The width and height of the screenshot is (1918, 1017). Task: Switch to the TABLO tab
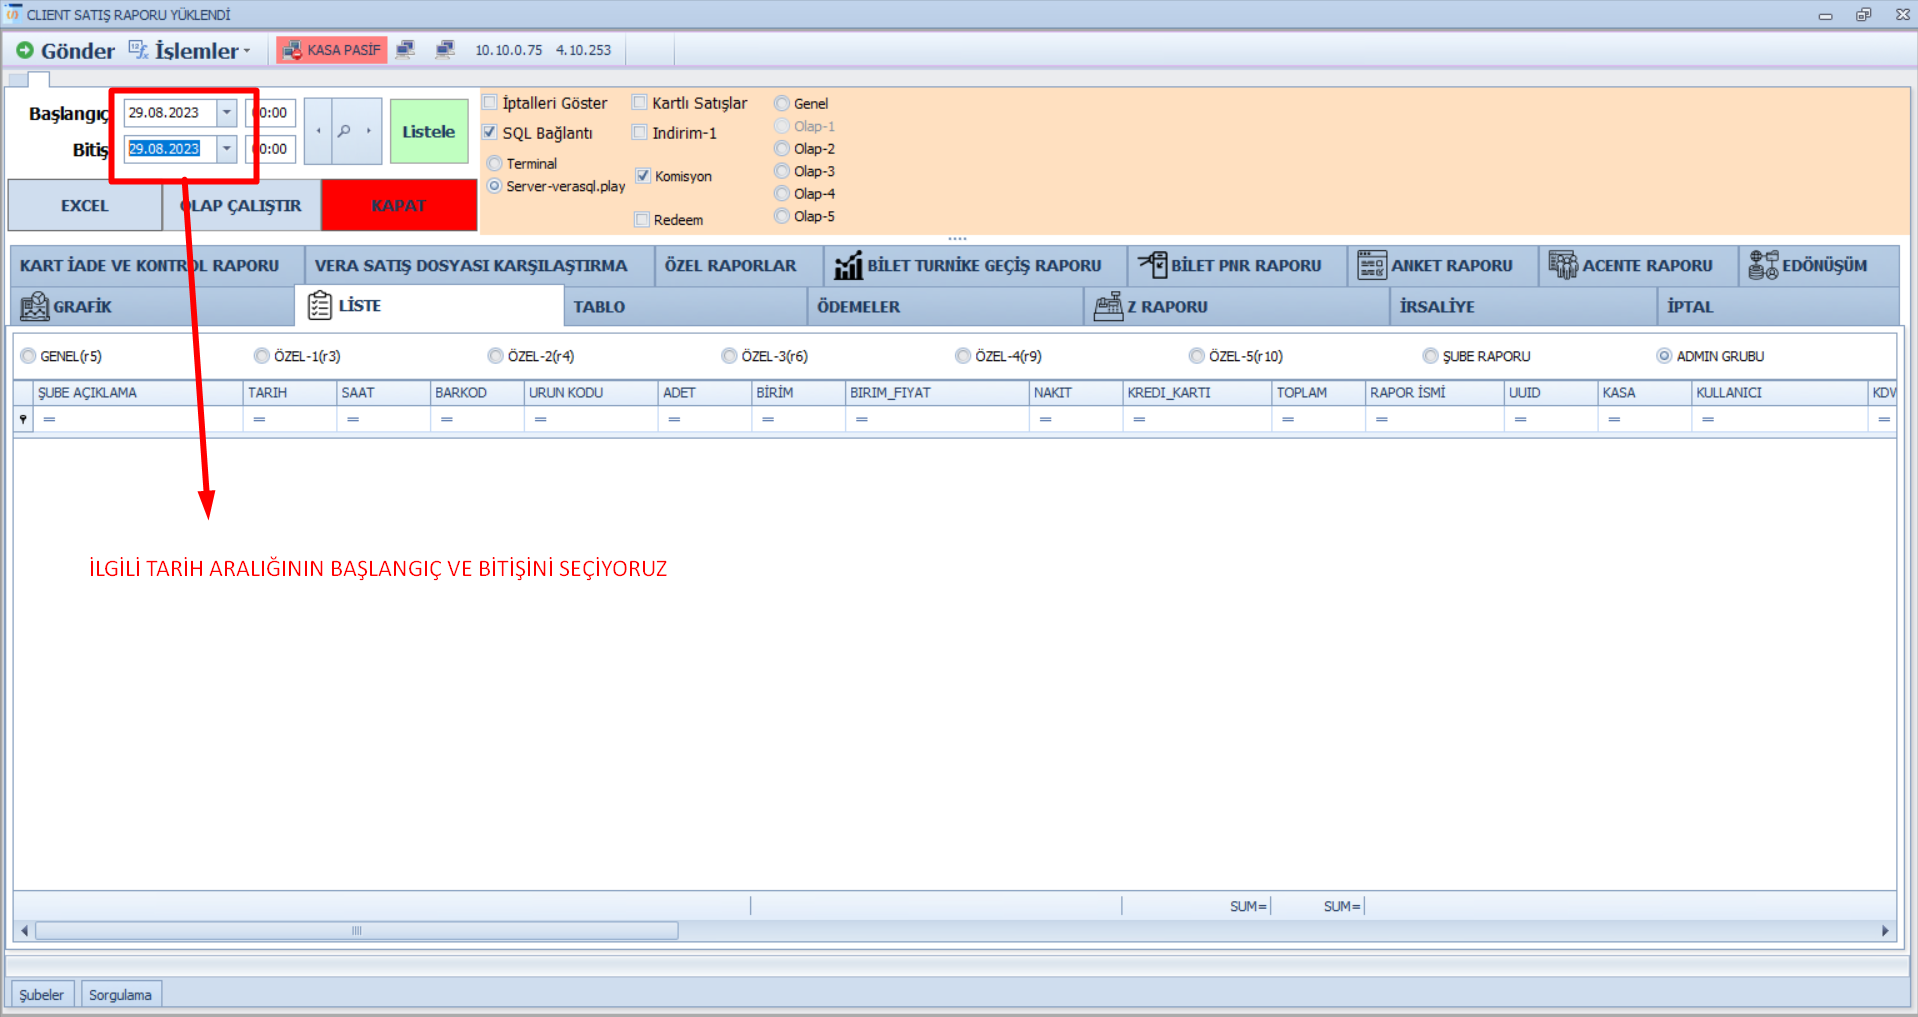[x=599, y=307]
